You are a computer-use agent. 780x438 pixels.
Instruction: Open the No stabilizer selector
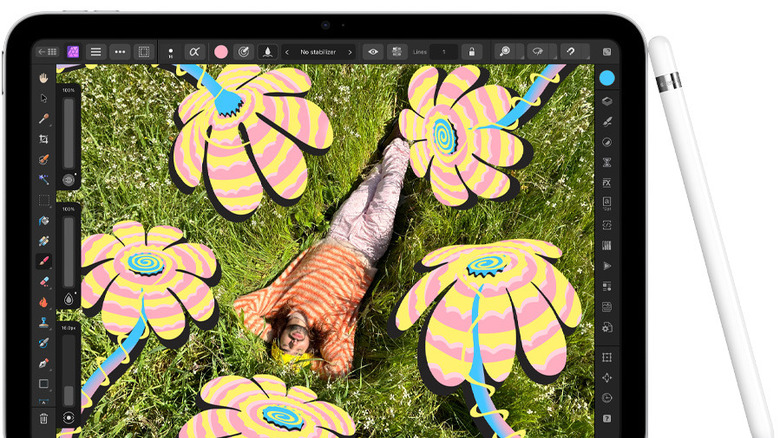319,51
